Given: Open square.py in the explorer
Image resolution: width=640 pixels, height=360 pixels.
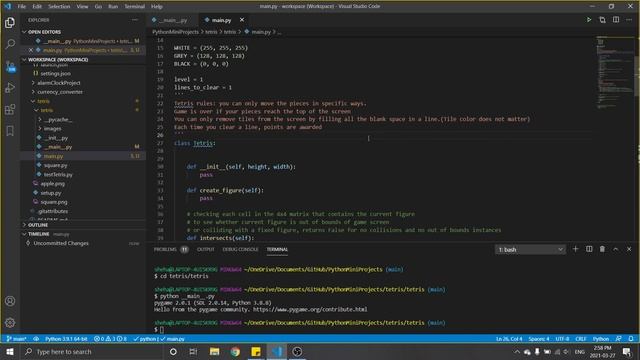Looking at the screenshot, I should point(55,165).
